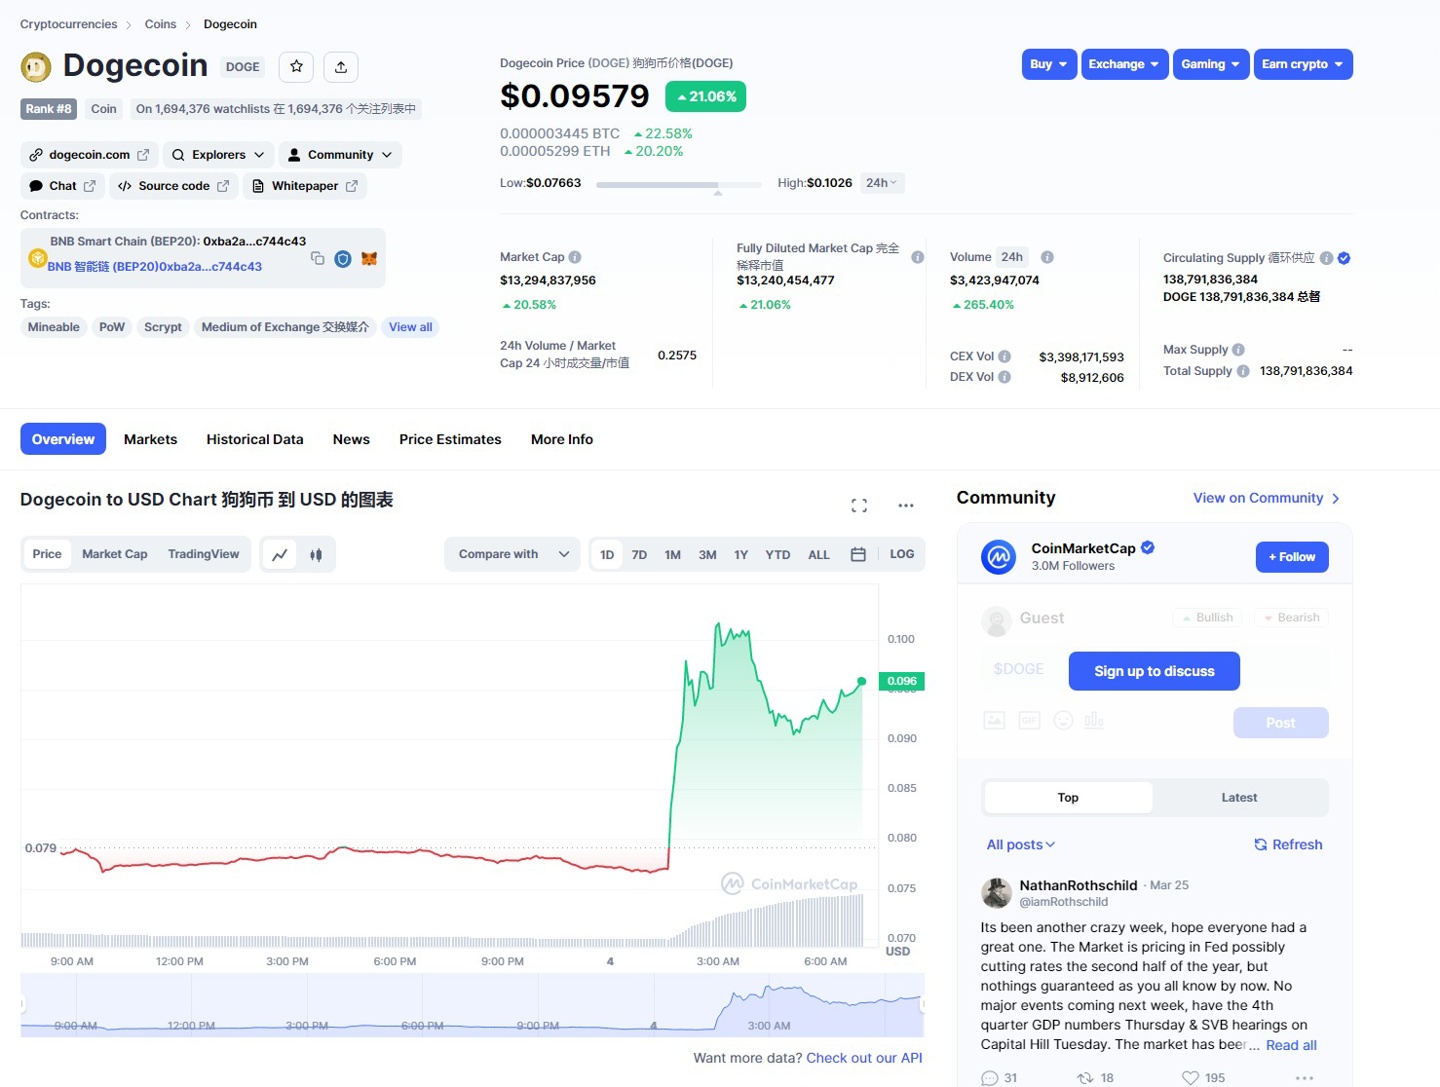
Task: Switch to the Historical Data tab
Action: 255,439
